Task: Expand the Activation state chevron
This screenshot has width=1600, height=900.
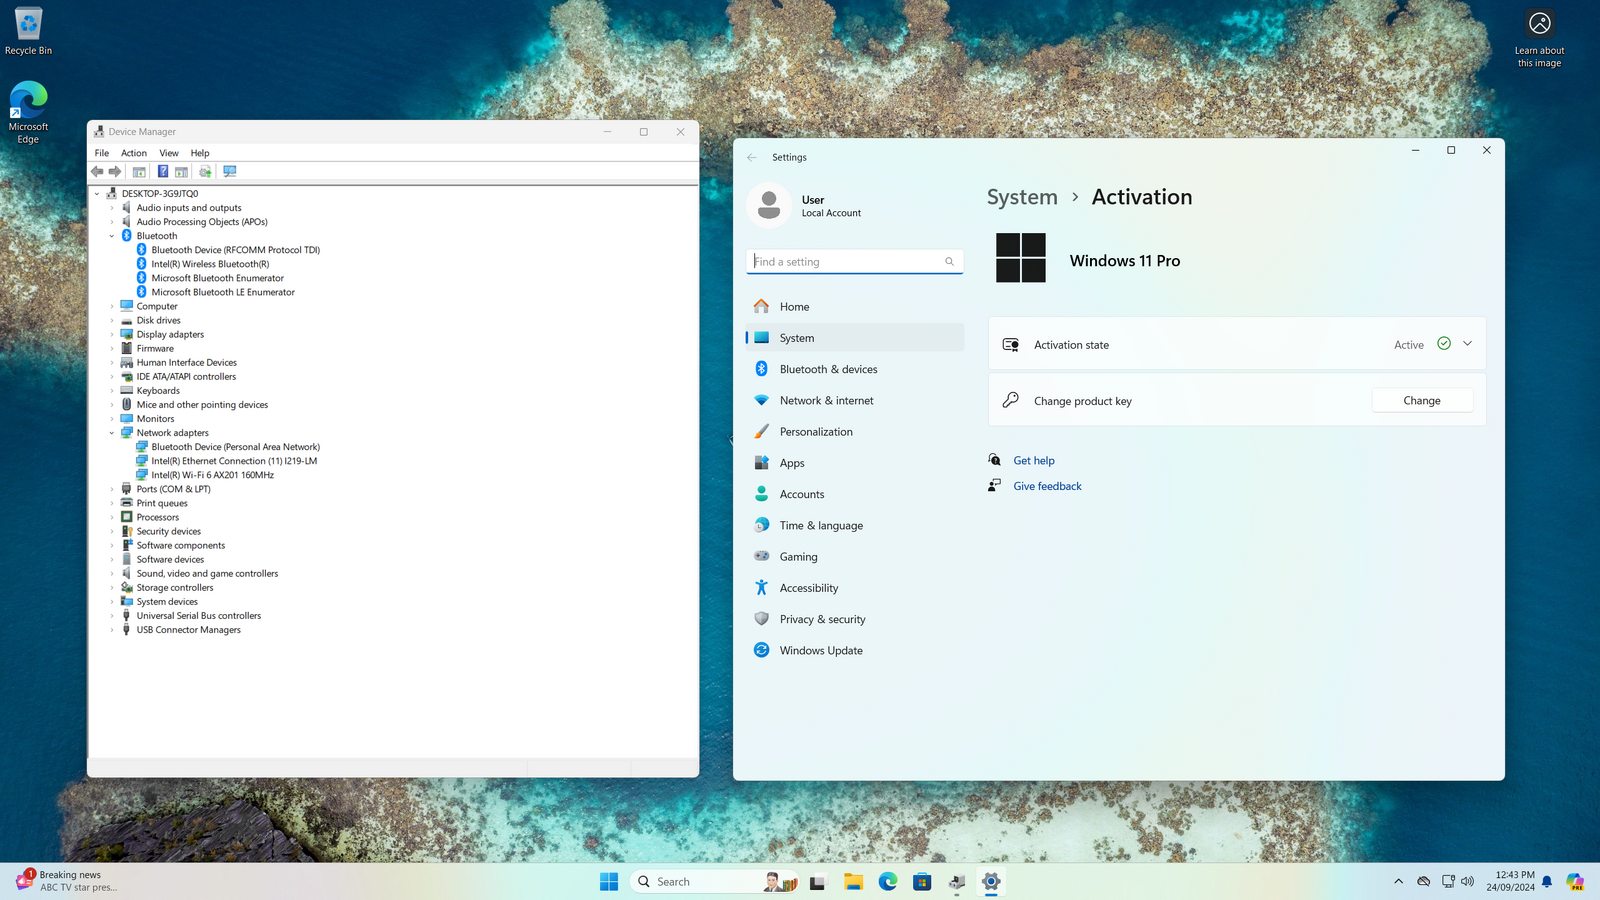Action: 1467,343
